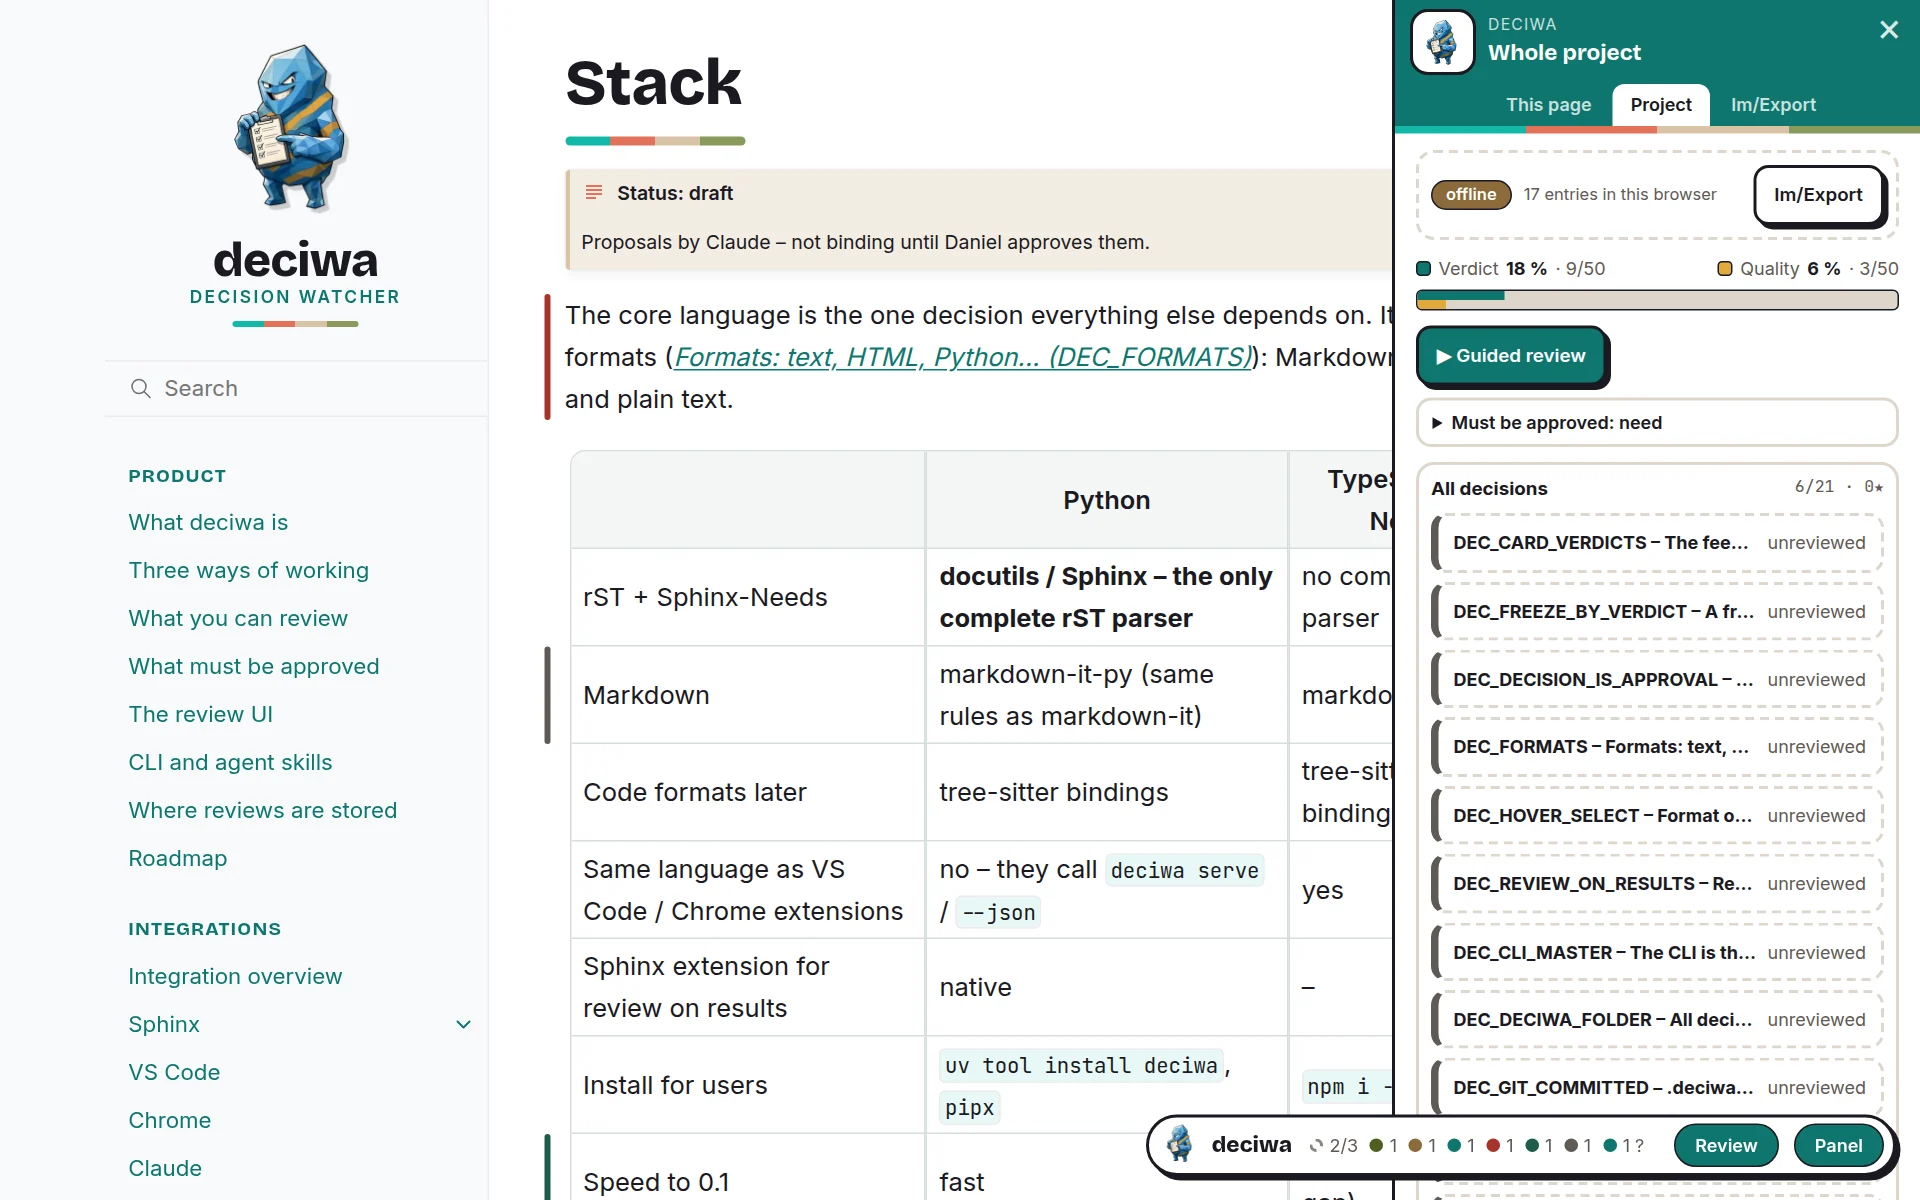Image resolution: width=1920 pixels, height=1200 pixels.
Task: Click the search magnifier icon
Action: click(141, 388)
